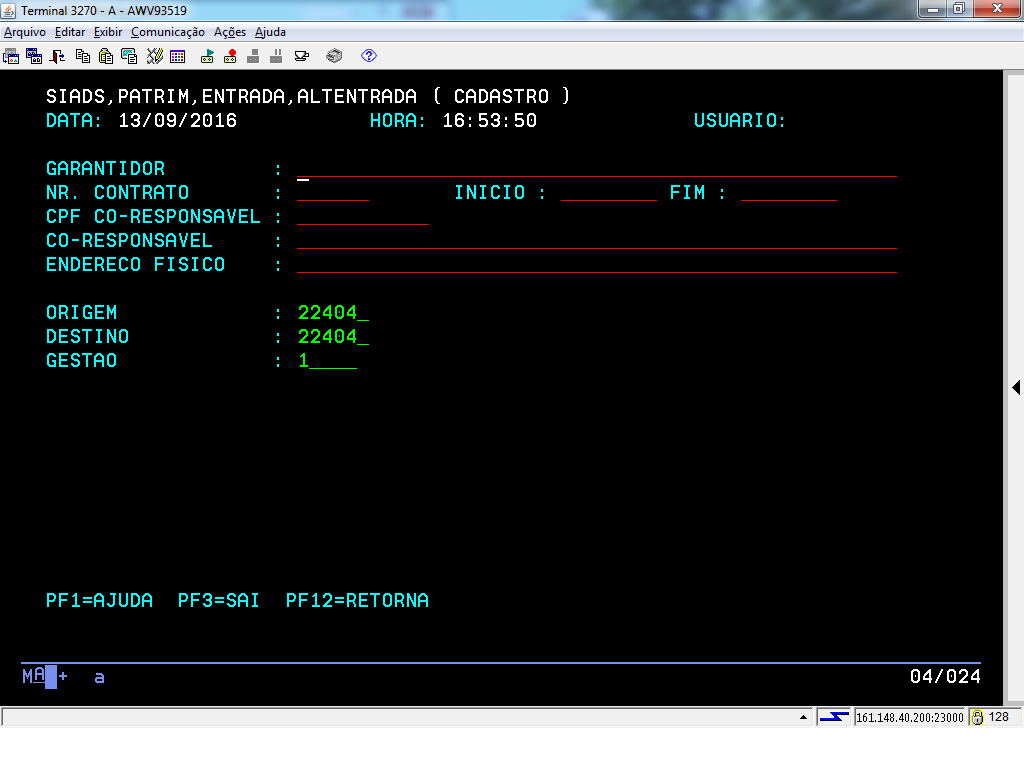Screen dimensions: 1024x768
Task: Maximize the Terminal 3270 window
Action: click(x=959, y=8)
